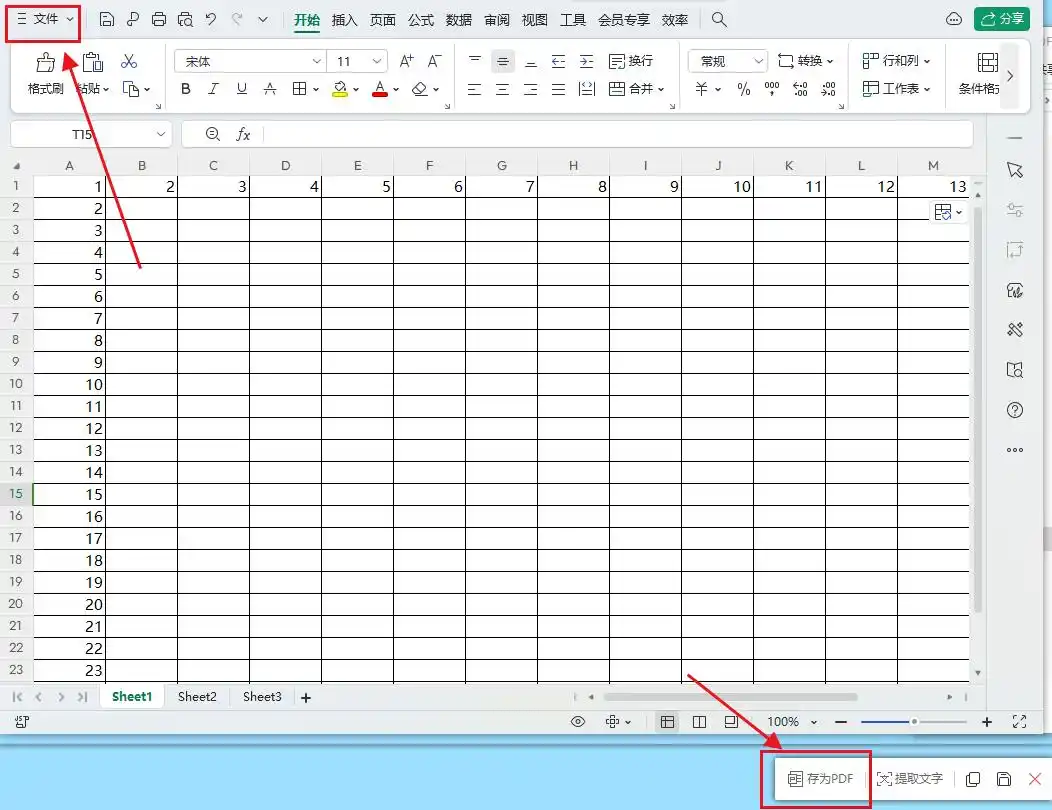
Task: Toggle middle vertical alignment
Action: pos(502,62)
